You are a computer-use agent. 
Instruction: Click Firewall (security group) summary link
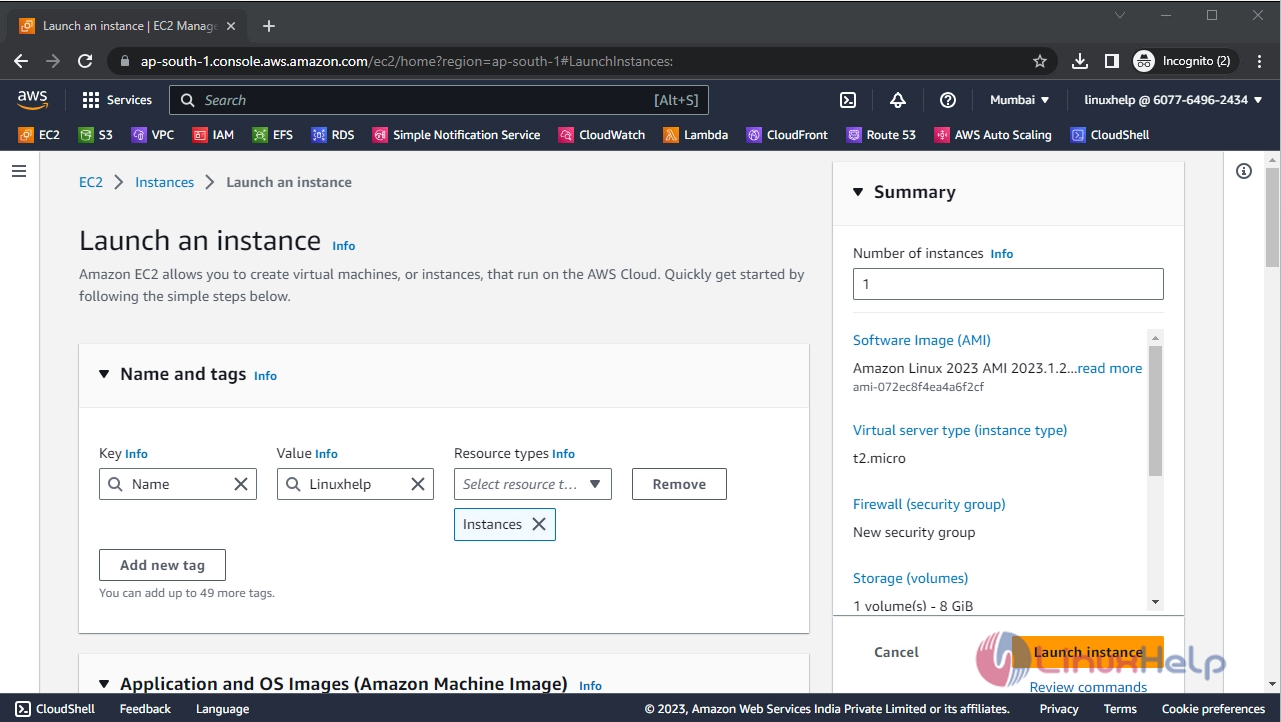(929, 504)
